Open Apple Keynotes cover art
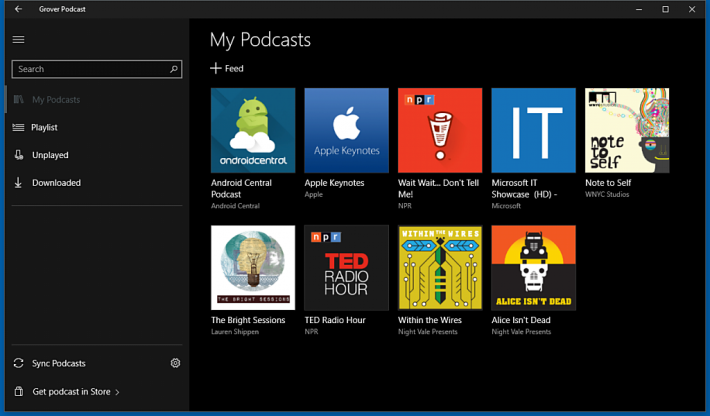Image resolution: width=710 pixels, height=416 pixels. [346, 130]
